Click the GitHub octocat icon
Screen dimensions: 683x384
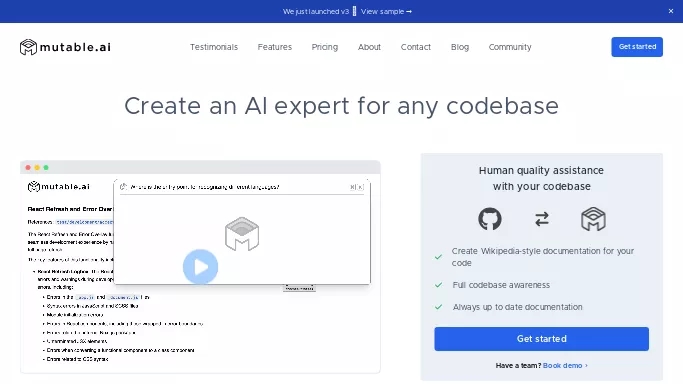(490, 219)
